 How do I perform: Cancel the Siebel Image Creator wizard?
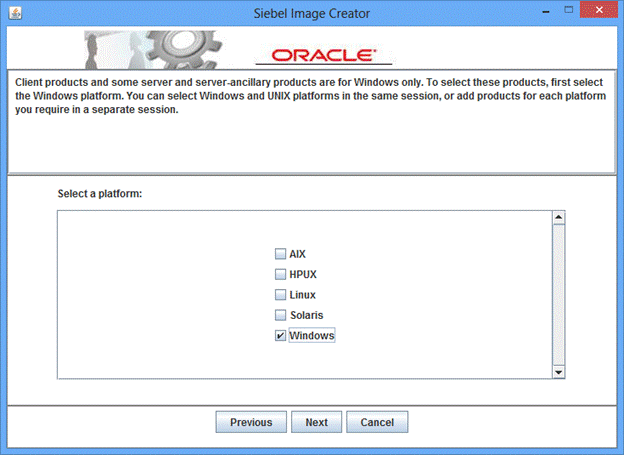(x=377, y=422)
